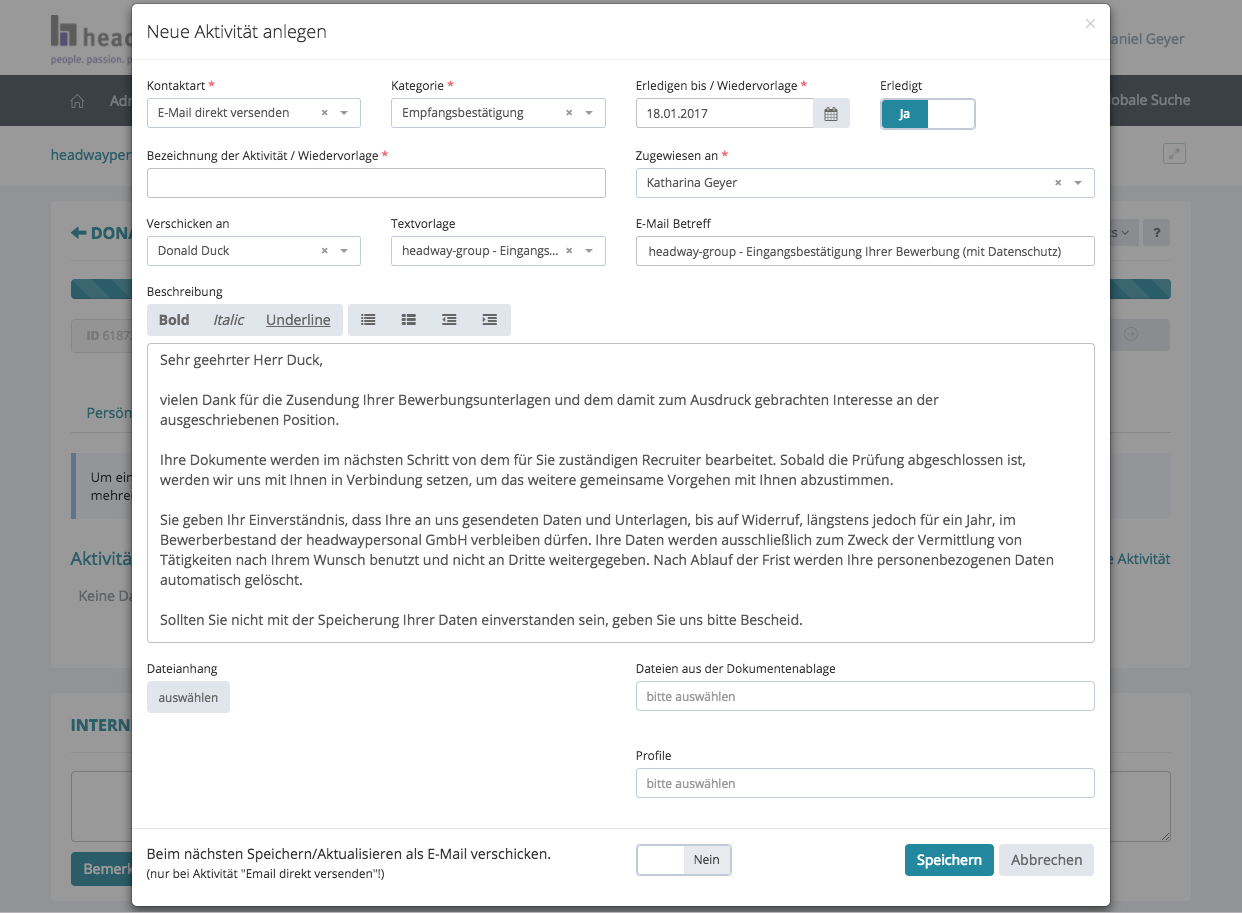Expand the Textvorlage dropdown
The width and height of the screenshot is (1242, 913).
coord(589,251)
